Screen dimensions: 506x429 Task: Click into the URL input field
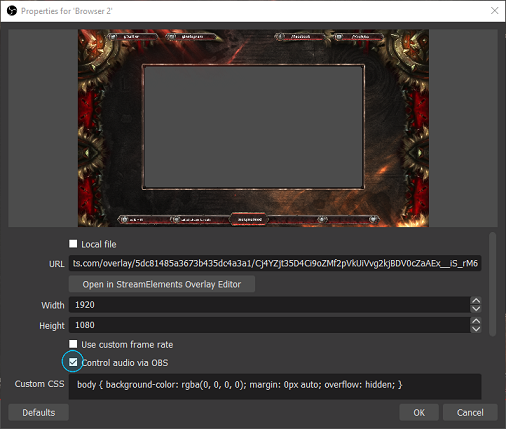point(275,263)
